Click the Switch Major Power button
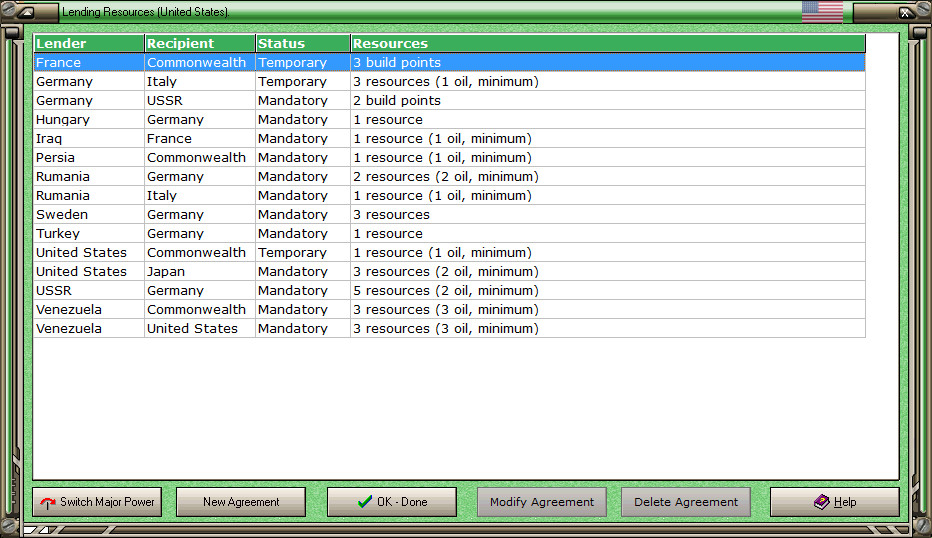This screenshot has width=932, height=538. point(97,502)
